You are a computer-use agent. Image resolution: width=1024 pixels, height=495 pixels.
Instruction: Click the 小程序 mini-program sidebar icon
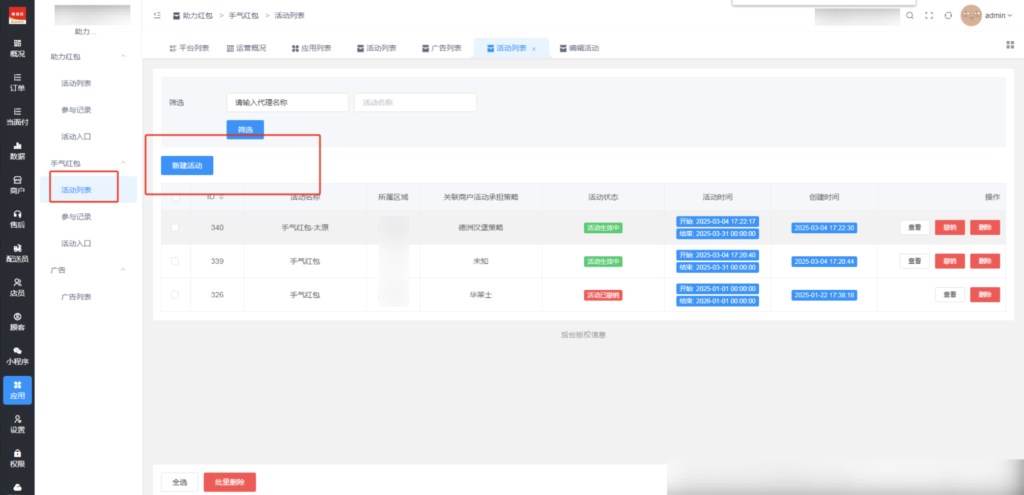click(x=17, y=355)
